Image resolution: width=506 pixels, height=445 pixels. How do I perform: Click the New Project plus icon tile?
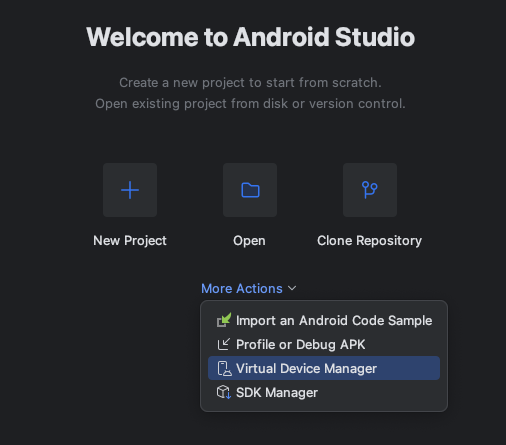coord(130,190)
